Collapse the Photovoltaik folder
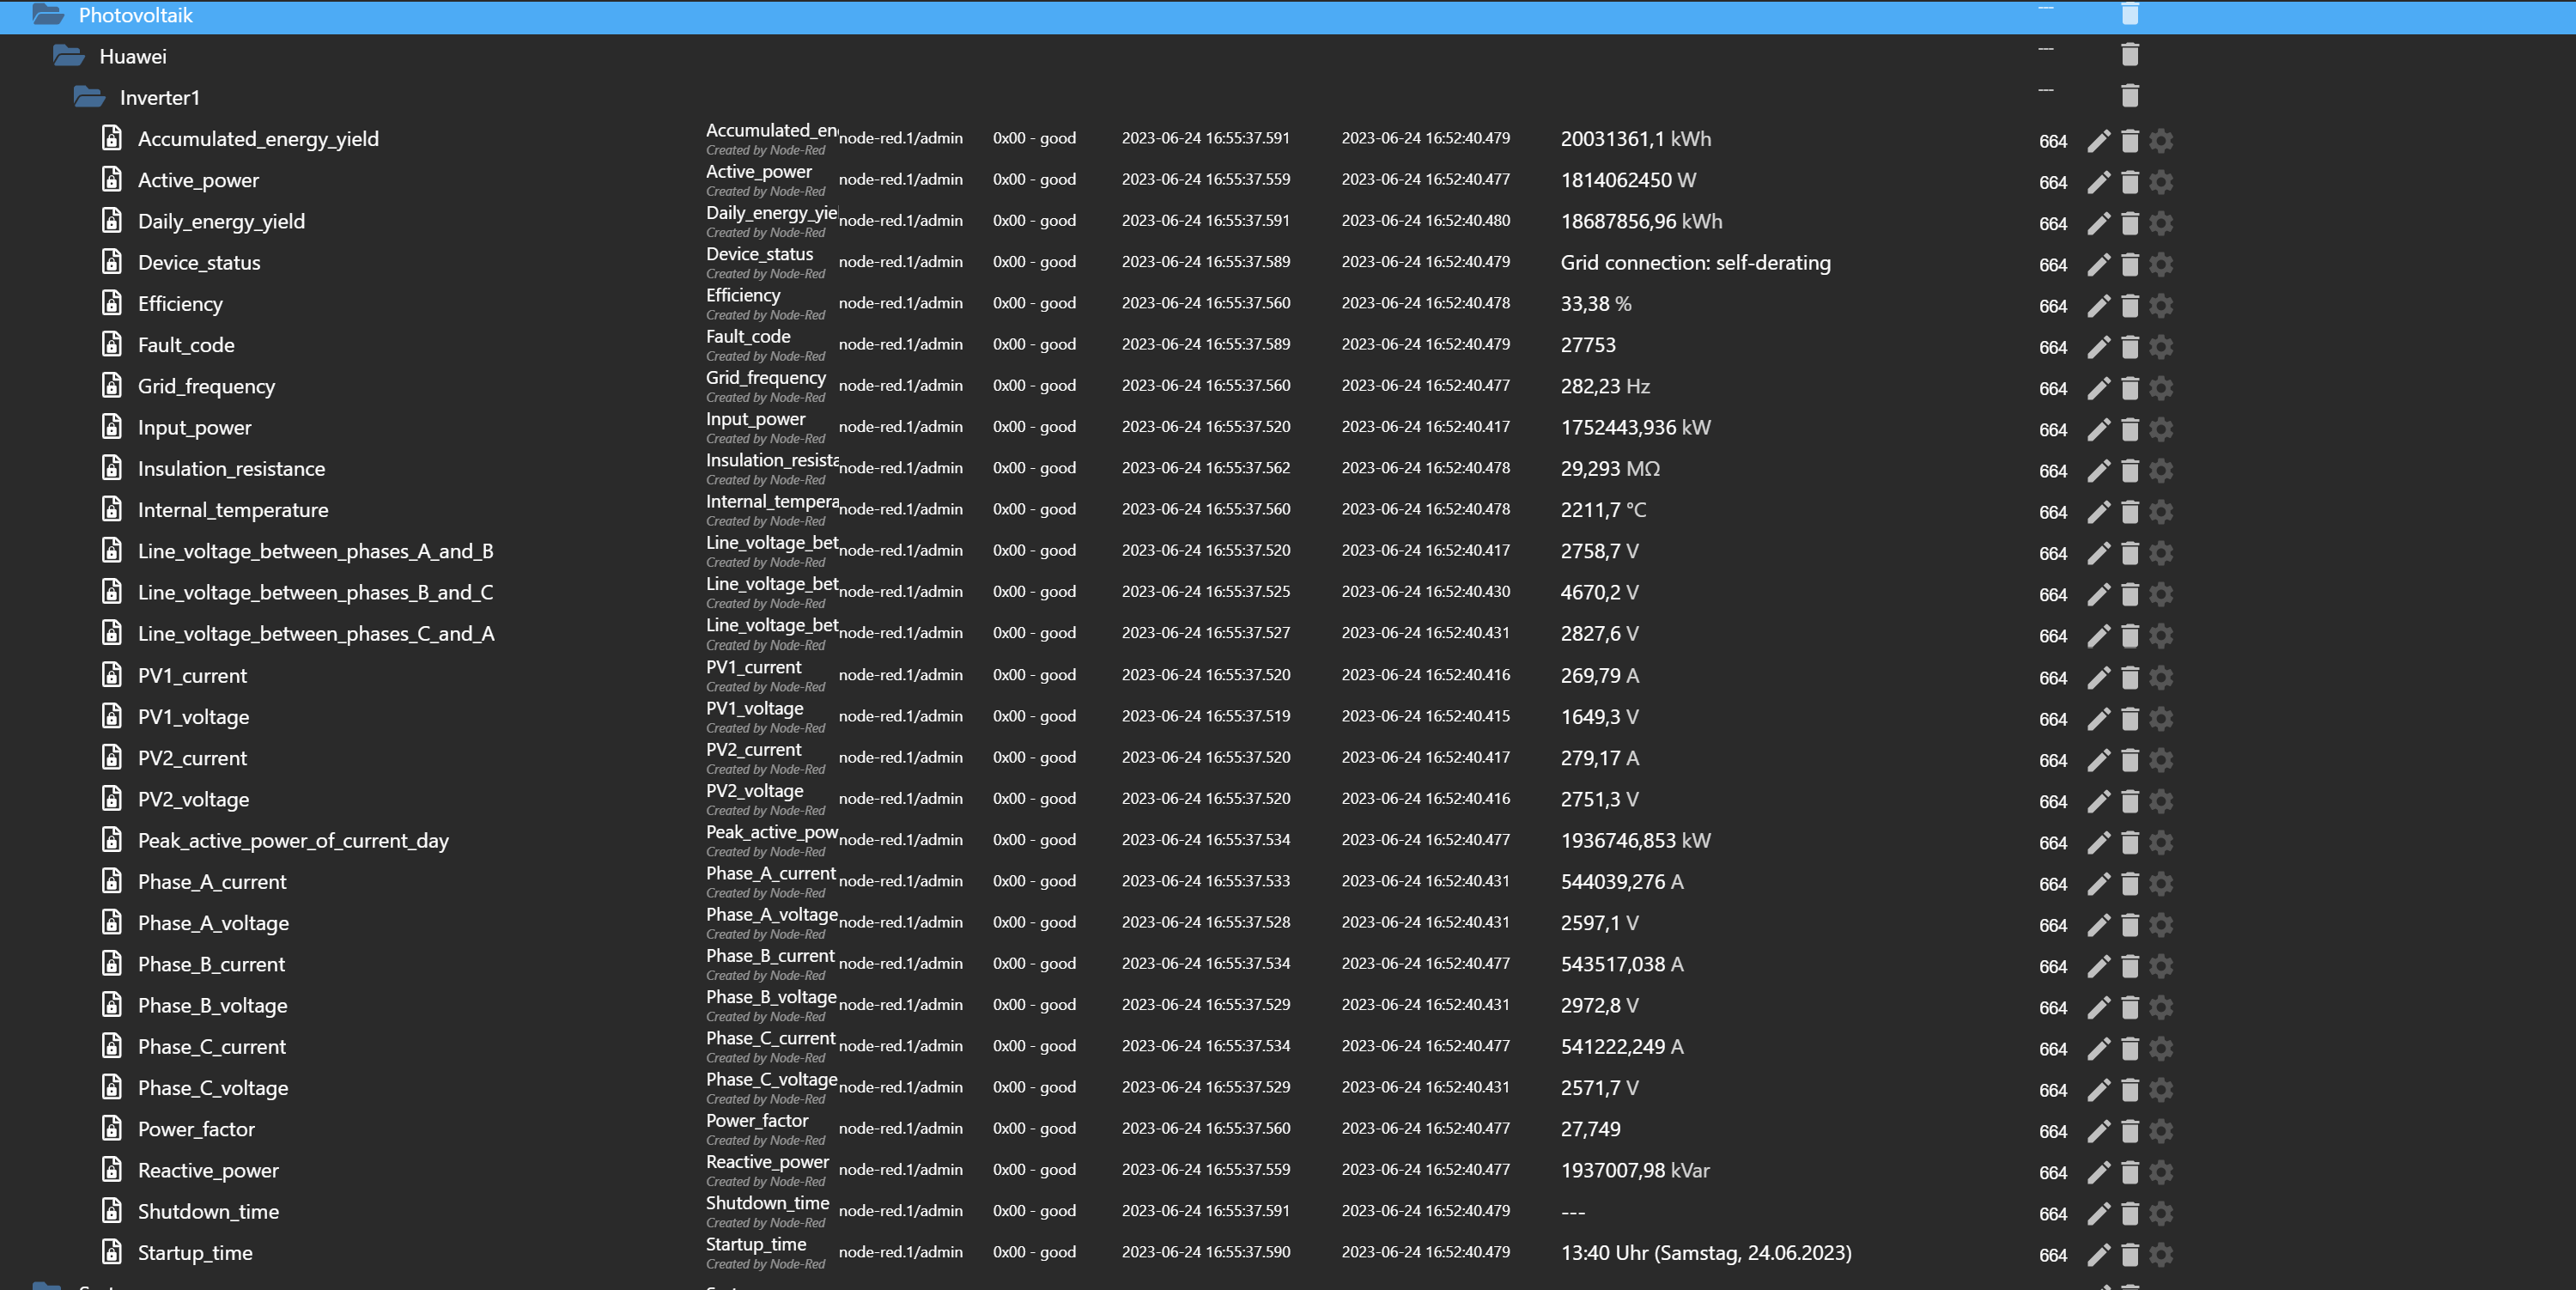The width and height of the screenshot is (2576, 1290). [x=48, y=15]
